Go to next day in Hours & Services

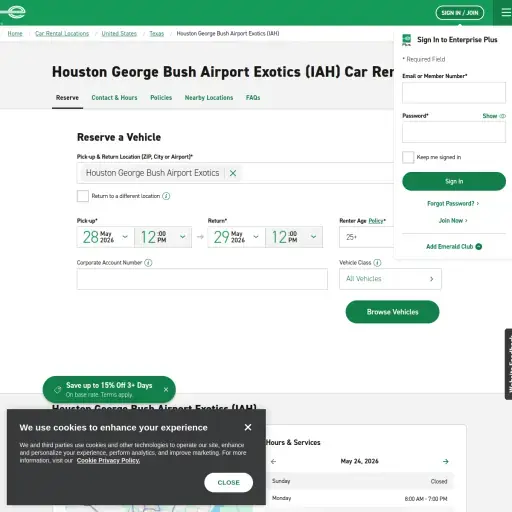[x=446, y=461]
